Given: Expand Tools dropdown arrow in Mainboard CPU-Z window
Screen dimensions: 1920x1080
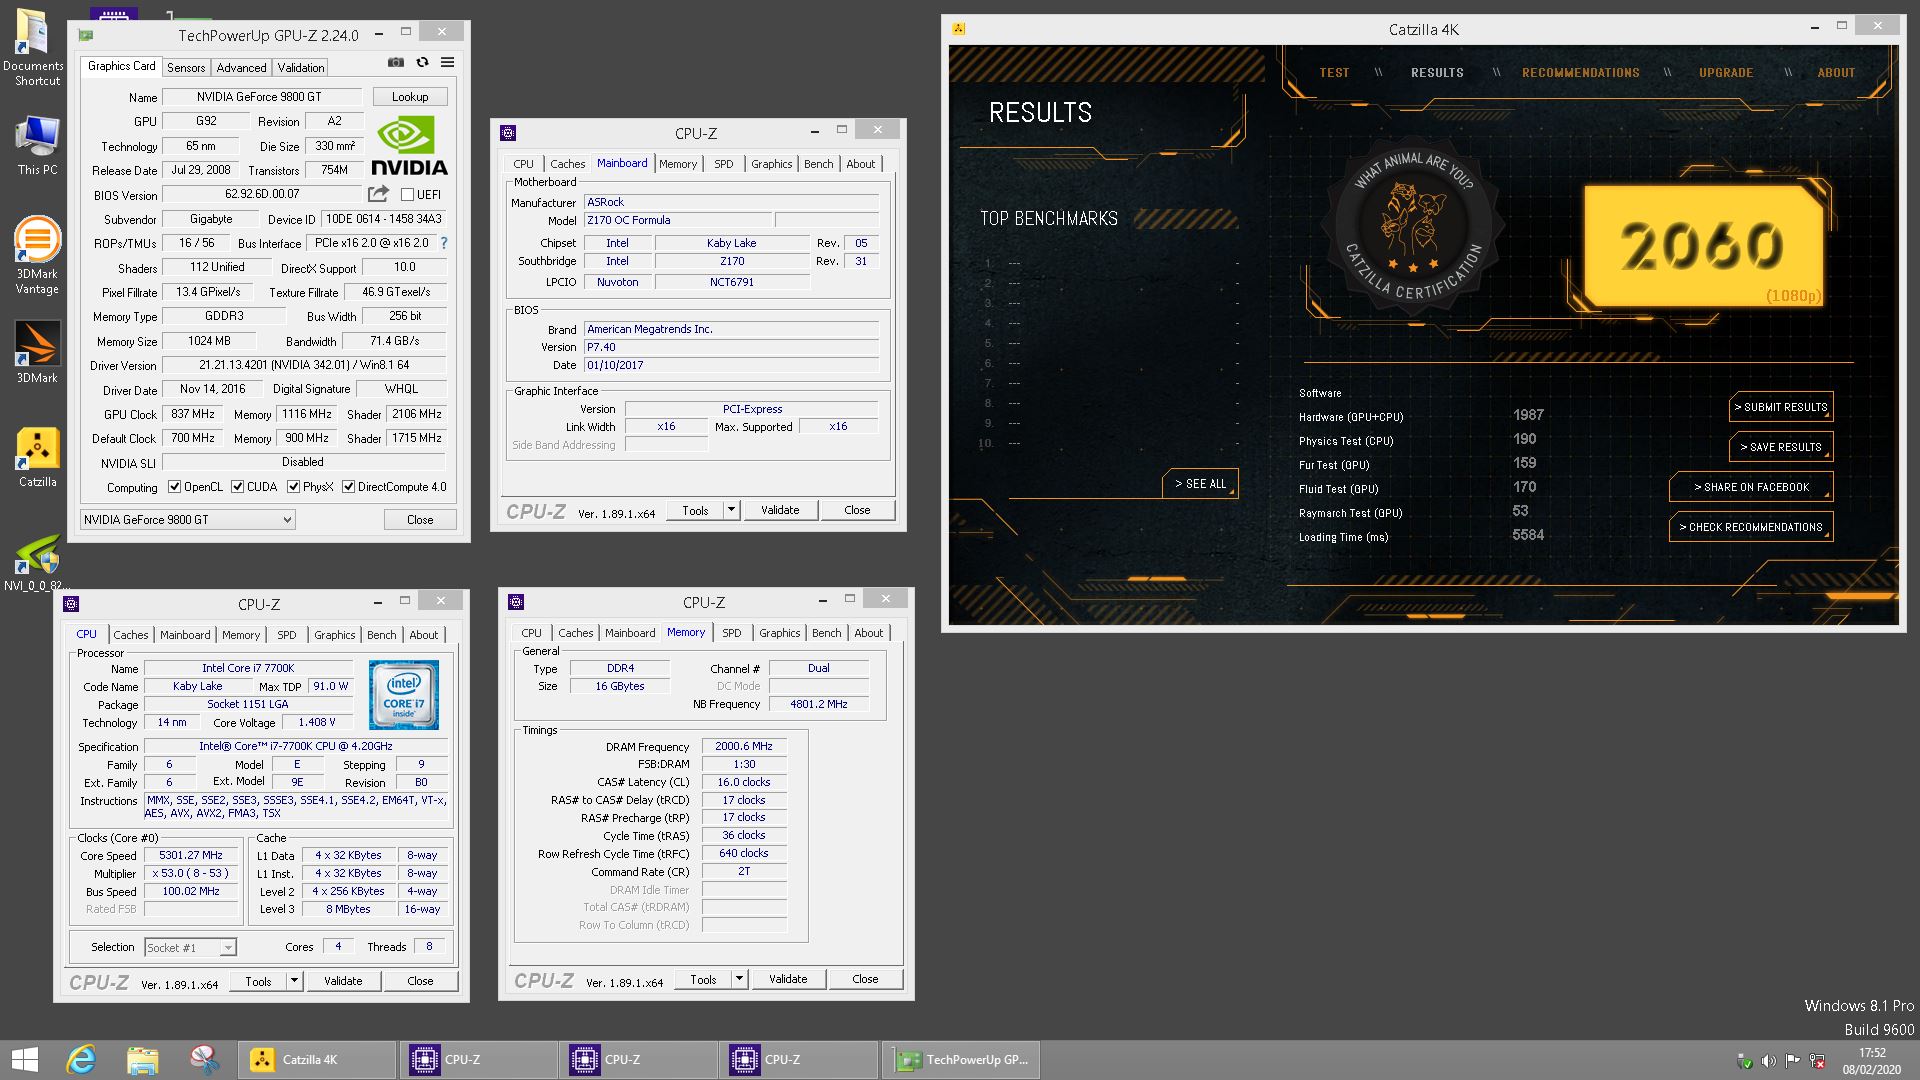Looking at the screenshot, I should click(x=731, y=510).
